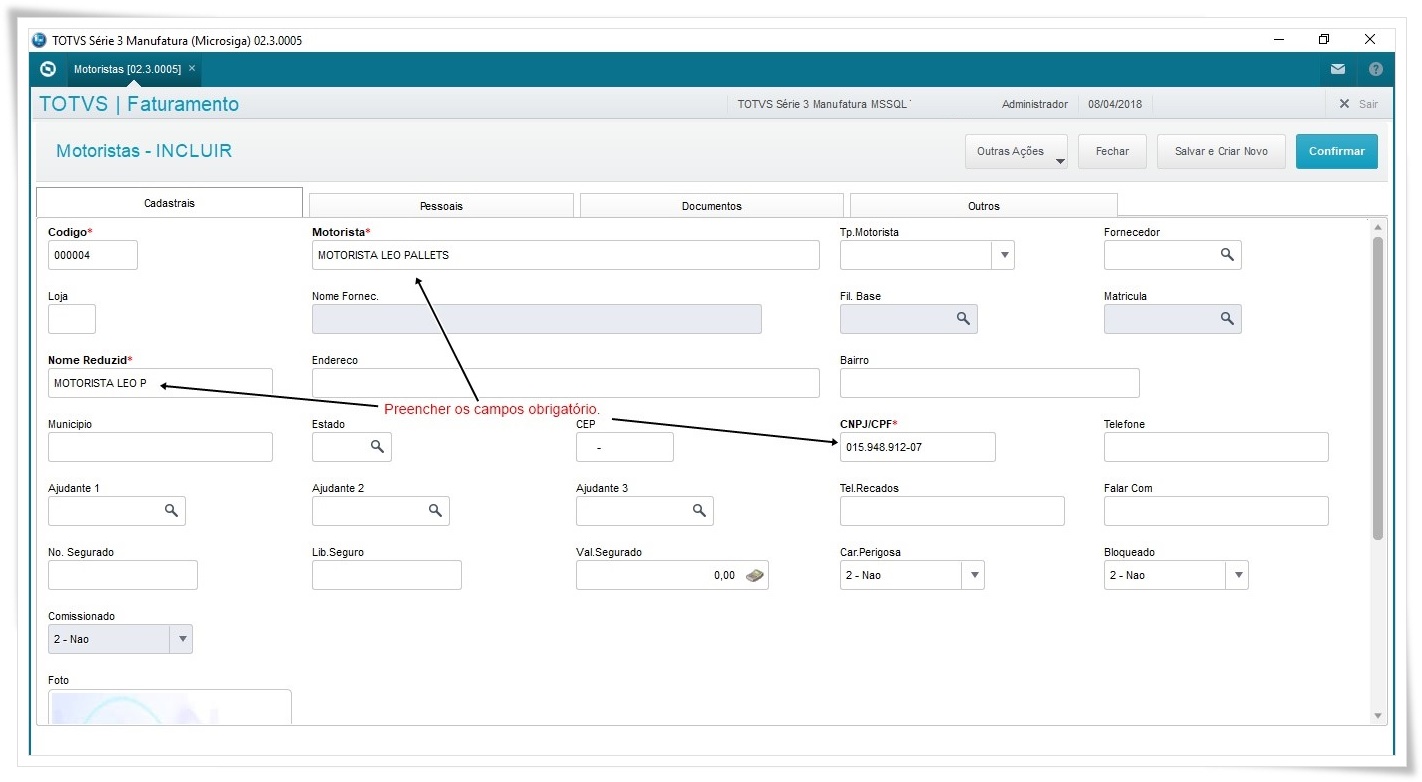Viewport: 1422px width, 782px height.
Task: Search Fornecedor with the magnifier icon
Action: (1227, 255)
